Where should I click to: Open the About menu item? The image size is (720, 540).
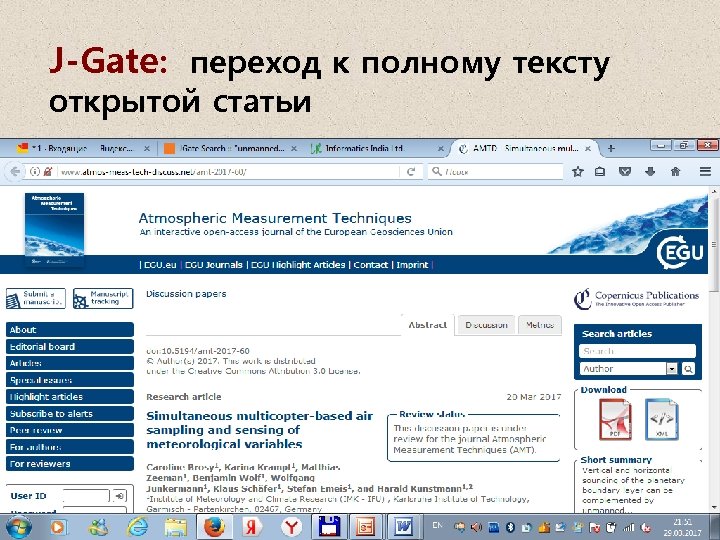70,330
